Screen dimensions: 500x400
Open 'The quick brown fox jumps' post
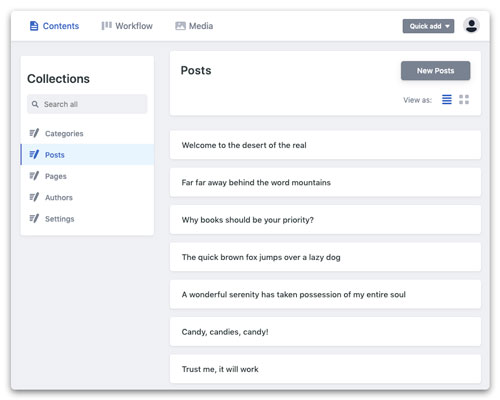pyautogui.click(x=325, y=257)
